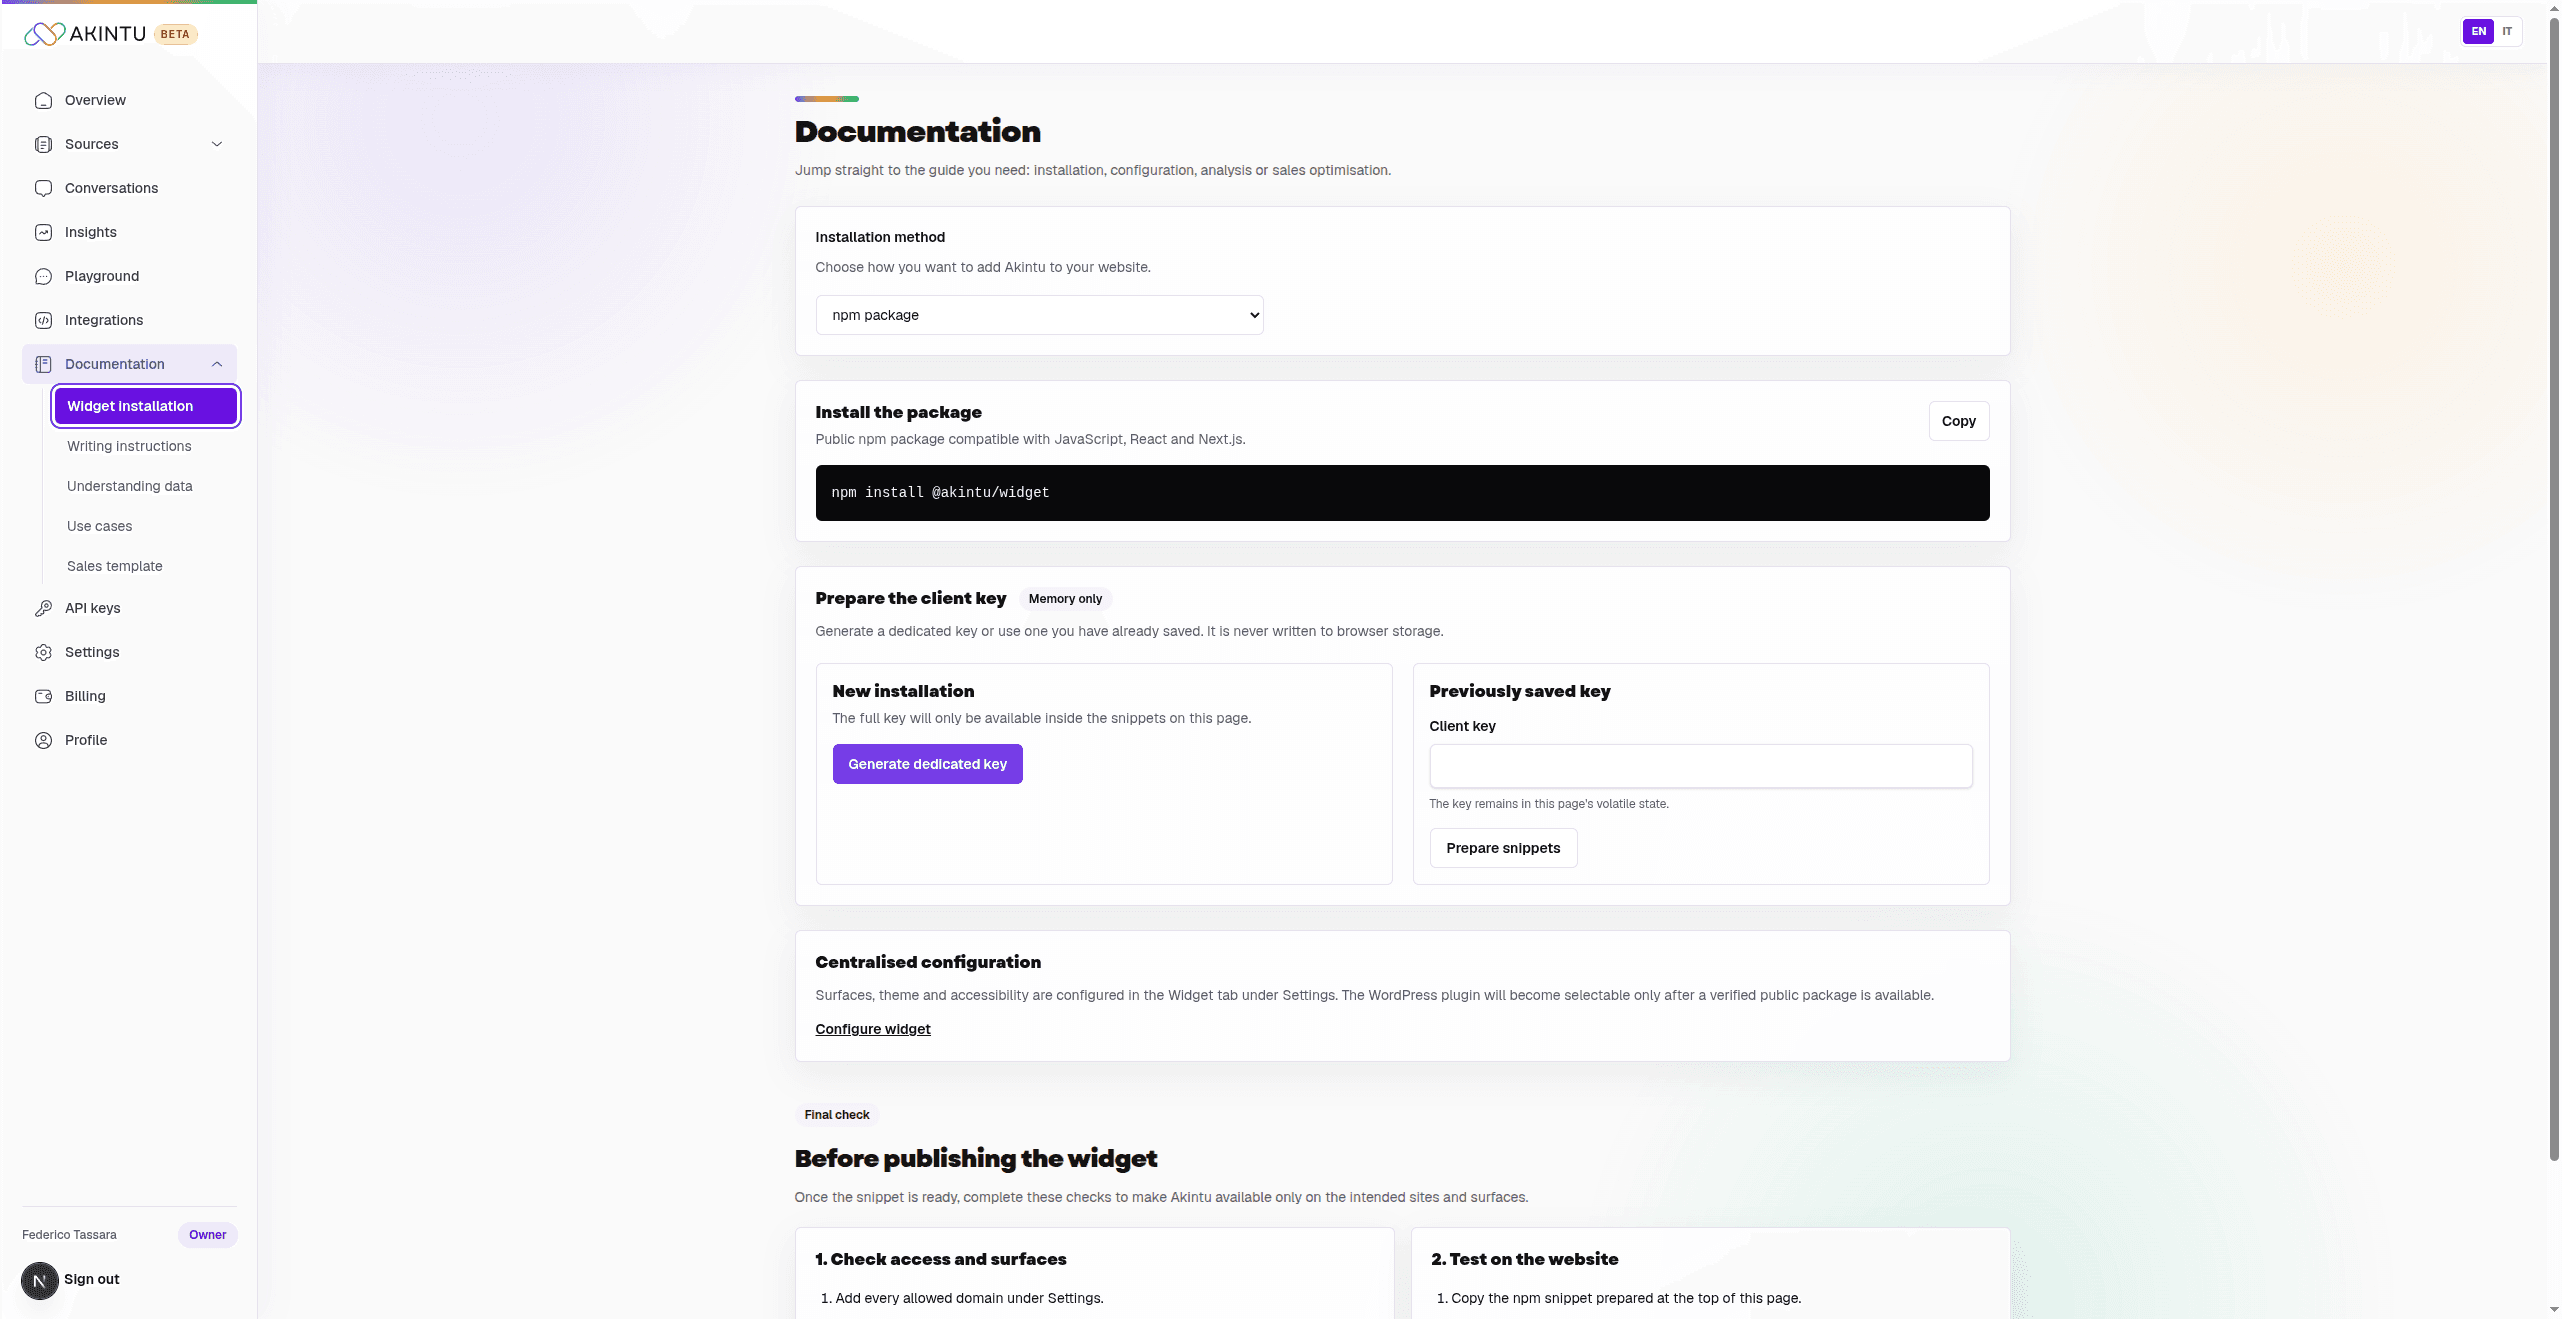Open the npm package installation dropdown
The height and width of the screenshot is (1319, 2562).
(x=1039, y=315)
